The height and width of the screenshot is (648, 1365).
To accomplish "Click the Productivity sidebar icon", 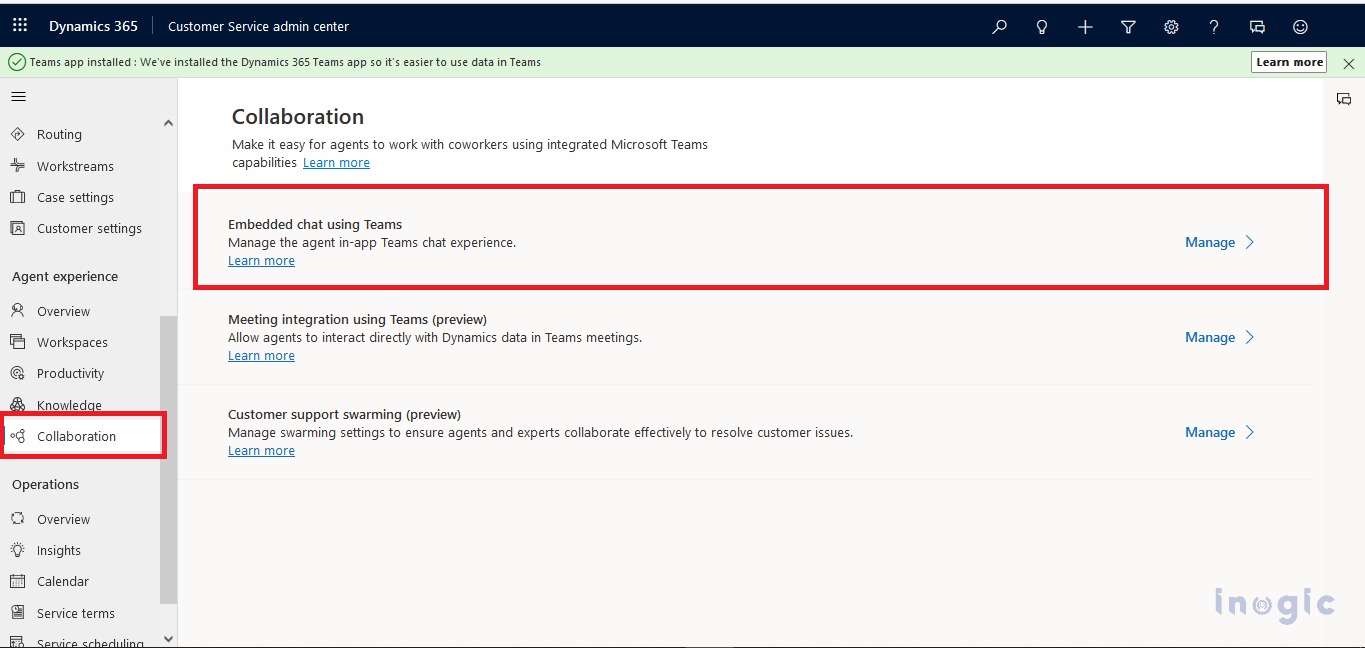I will [x=17, y=373].
